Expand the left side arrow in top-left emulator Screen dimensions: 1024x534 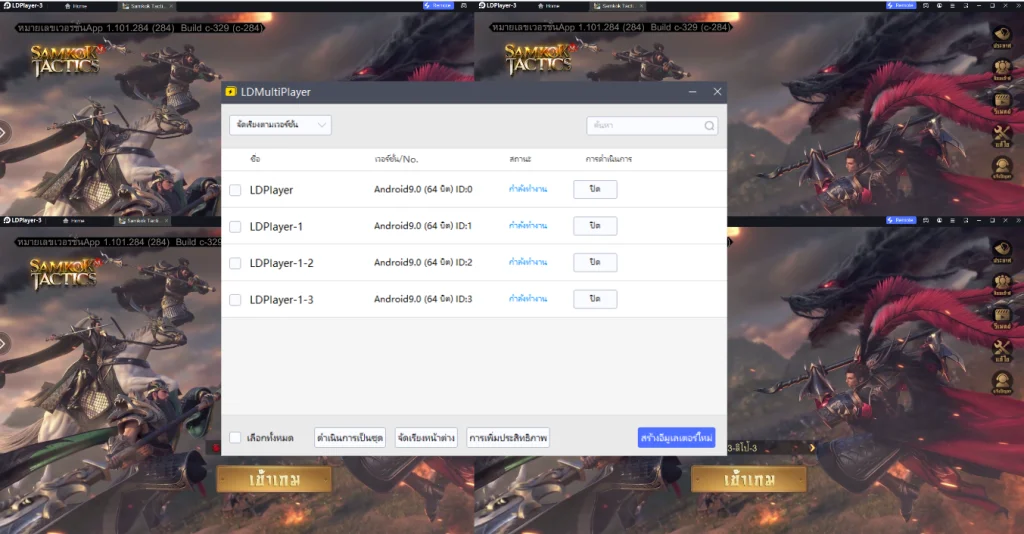3,133
